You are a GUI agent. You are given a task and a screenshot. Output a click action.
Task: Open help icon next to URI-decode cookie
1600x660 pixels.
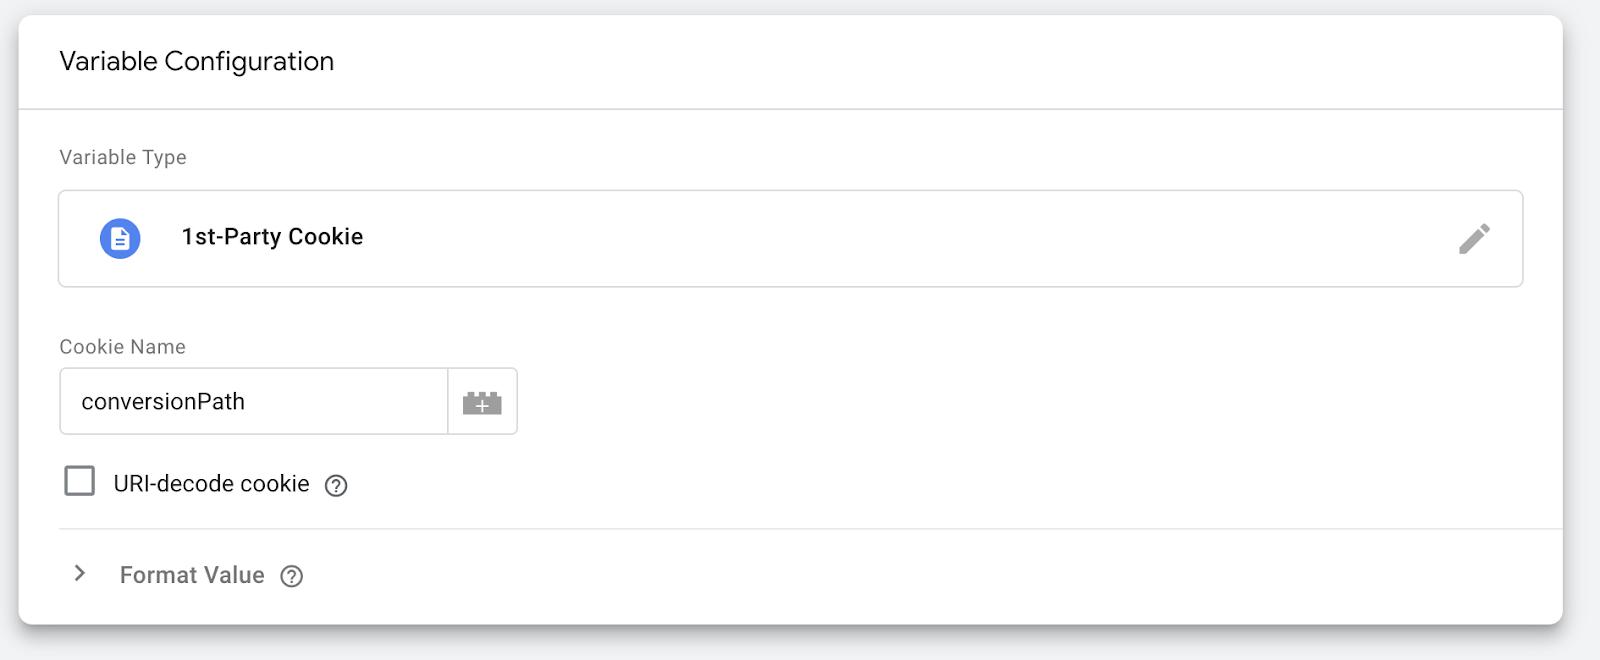coord(336,486)
